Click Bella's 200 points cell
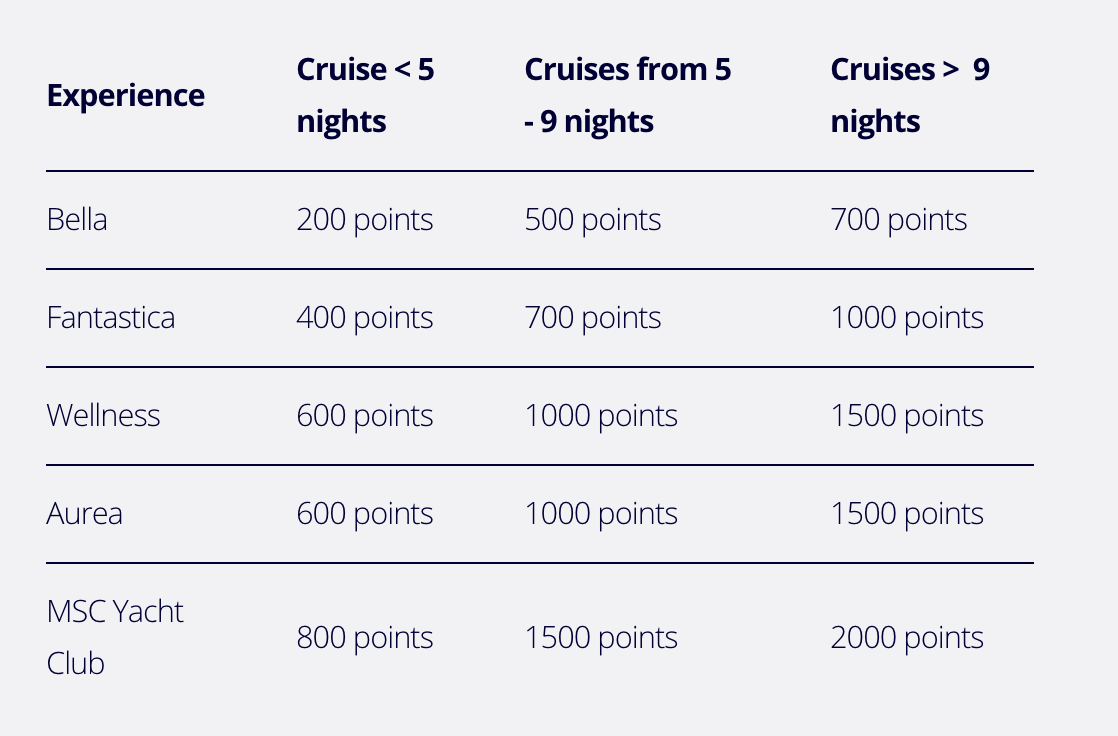The width and height of the screenshot is (1118, 736). (x=365, y=220)
